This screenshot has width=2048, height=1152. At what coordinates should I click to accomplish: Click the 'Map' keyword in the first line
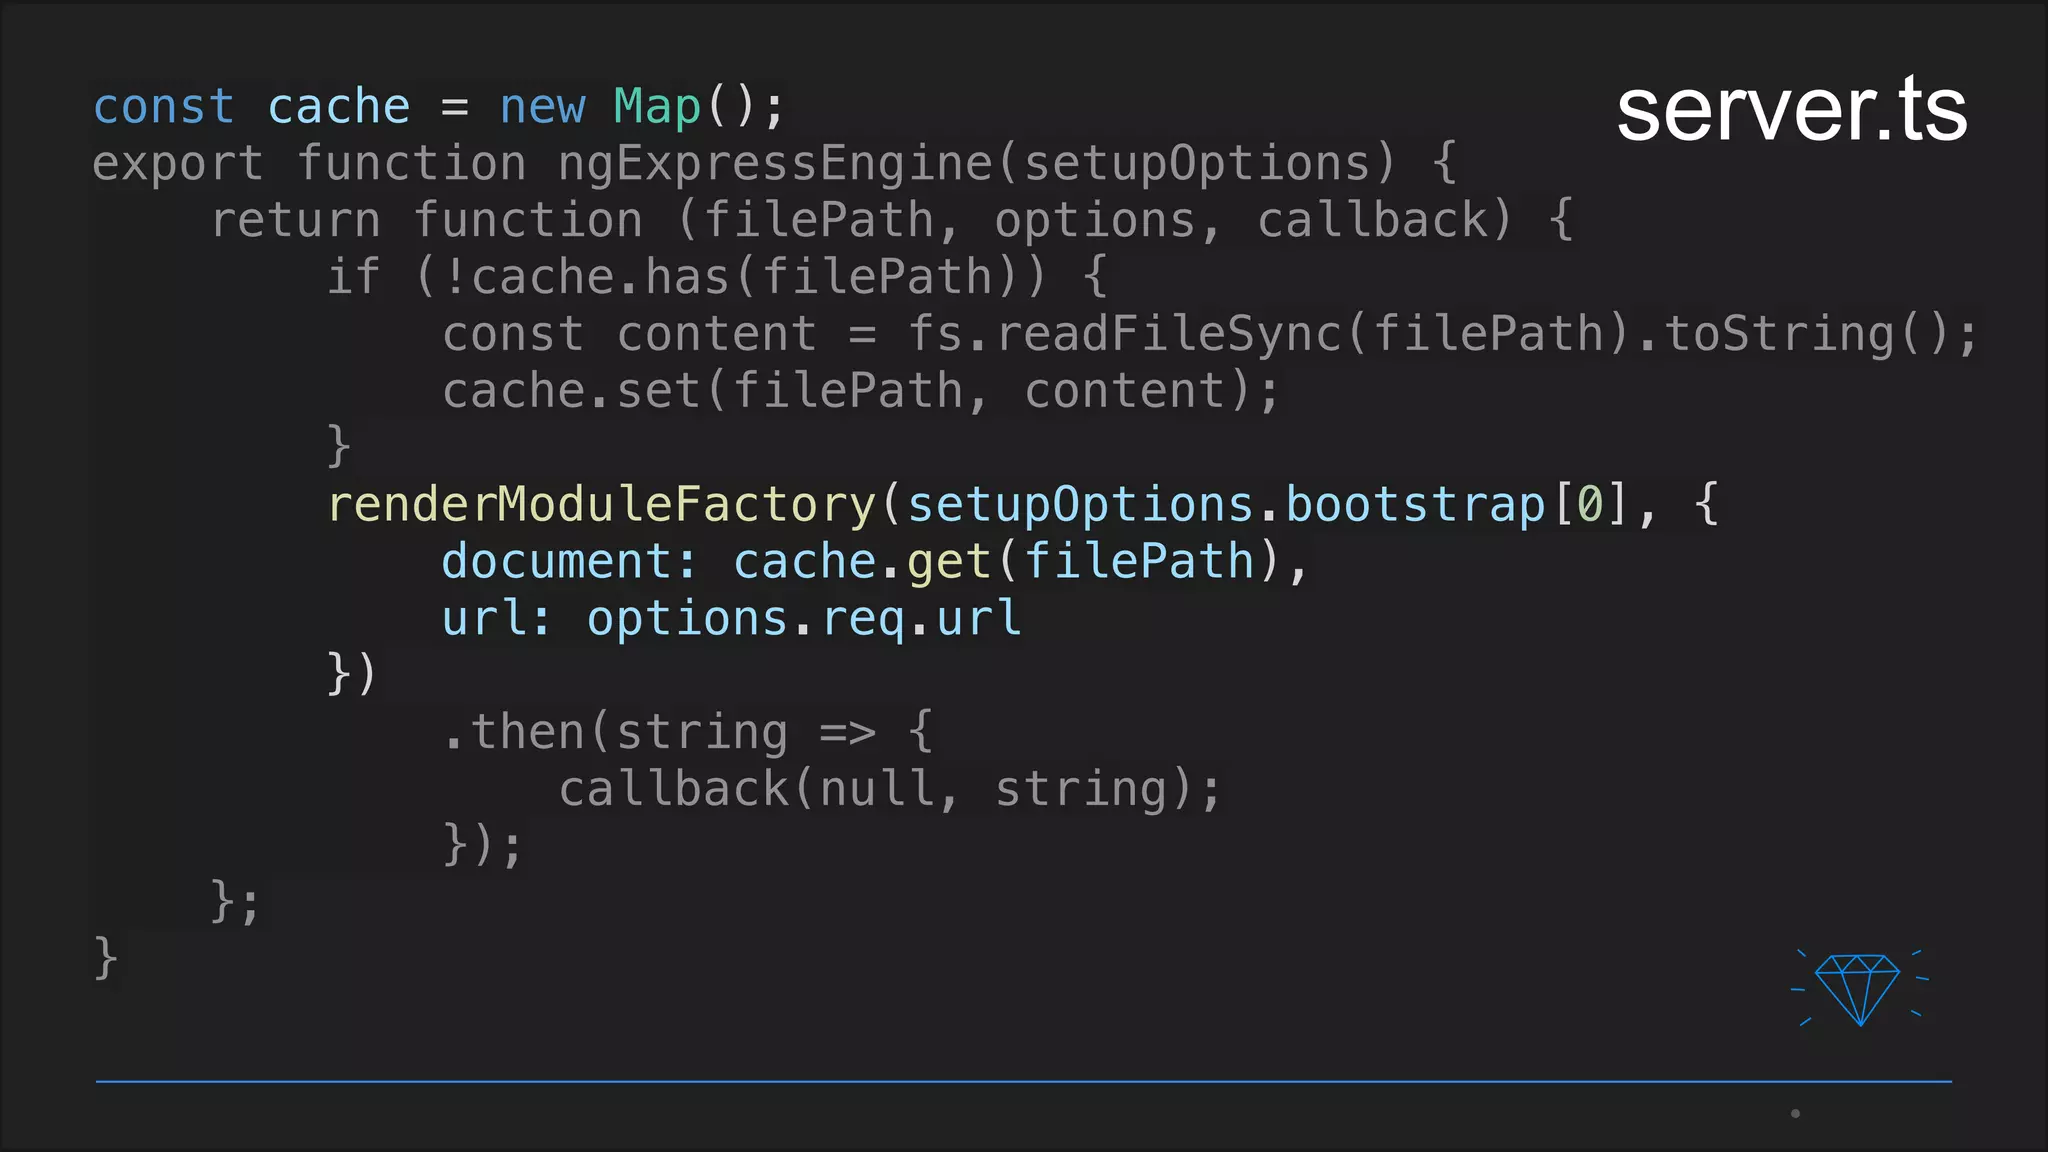point(657,107)
